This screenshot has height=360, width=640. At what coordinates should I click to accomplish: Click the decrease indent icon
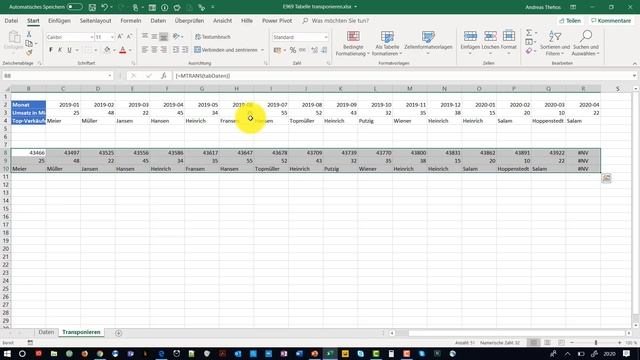[176, 50]
